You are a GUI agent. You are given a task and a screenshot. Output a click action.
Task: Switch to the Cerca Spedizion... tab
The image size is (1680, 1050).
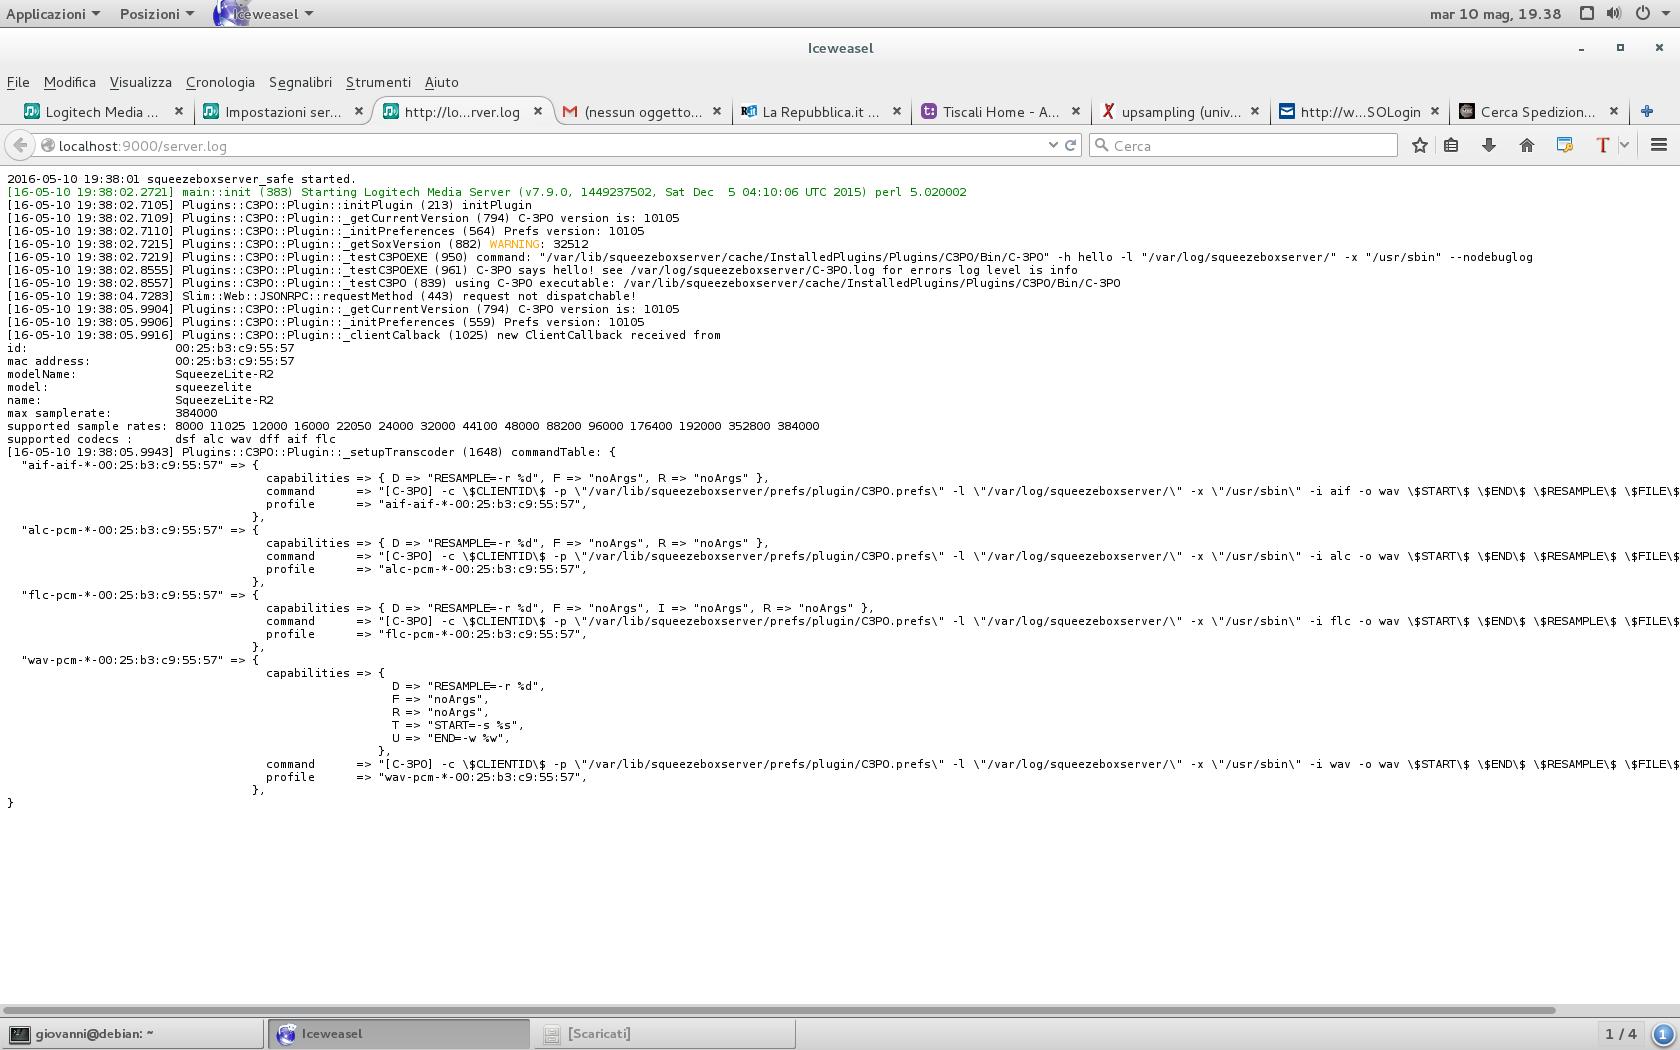(x=1537, y=112)
